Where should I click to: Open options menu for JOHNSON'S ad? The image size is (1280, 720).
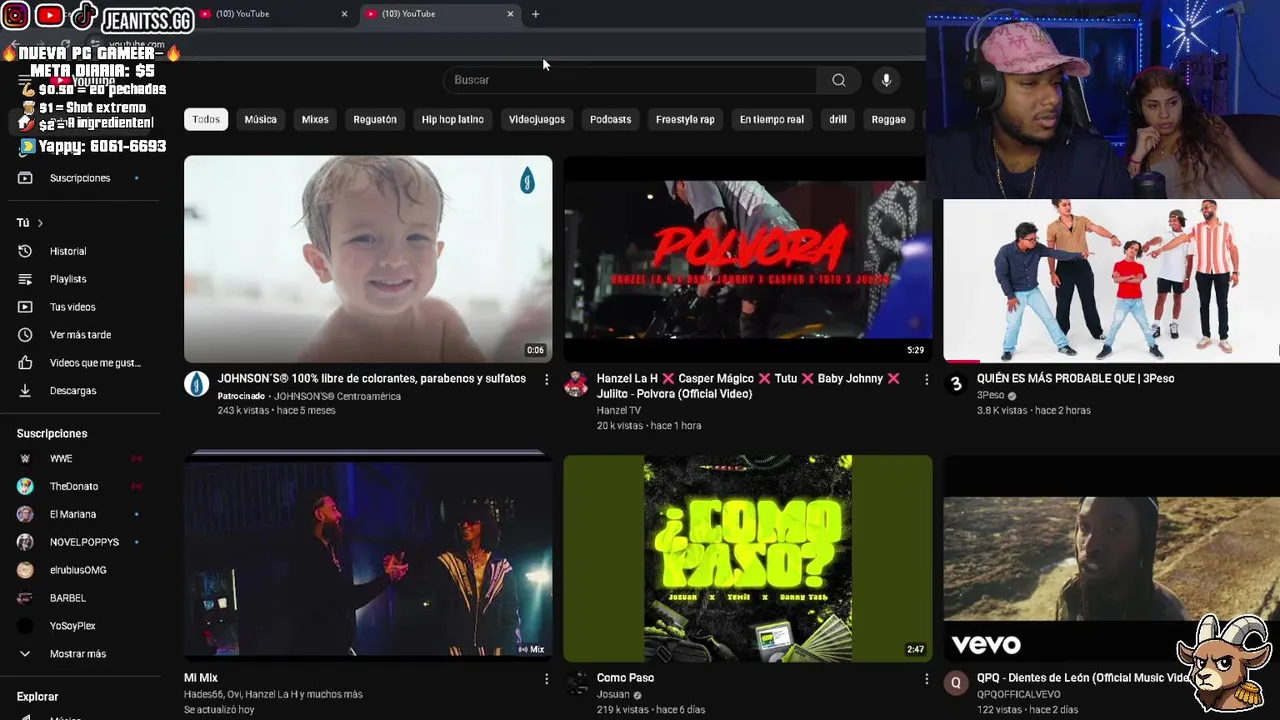click(x=546, y=380)
